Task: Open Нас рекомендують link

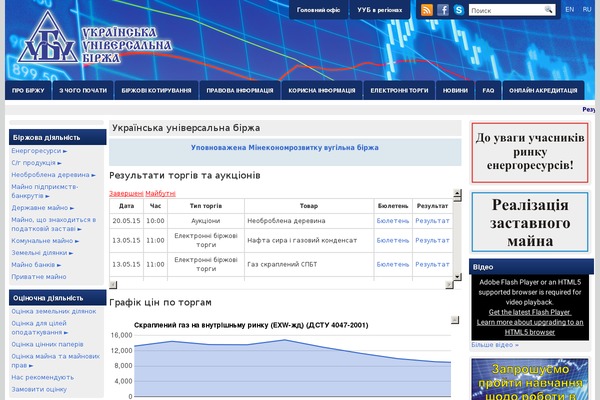Action: (42, 377)
